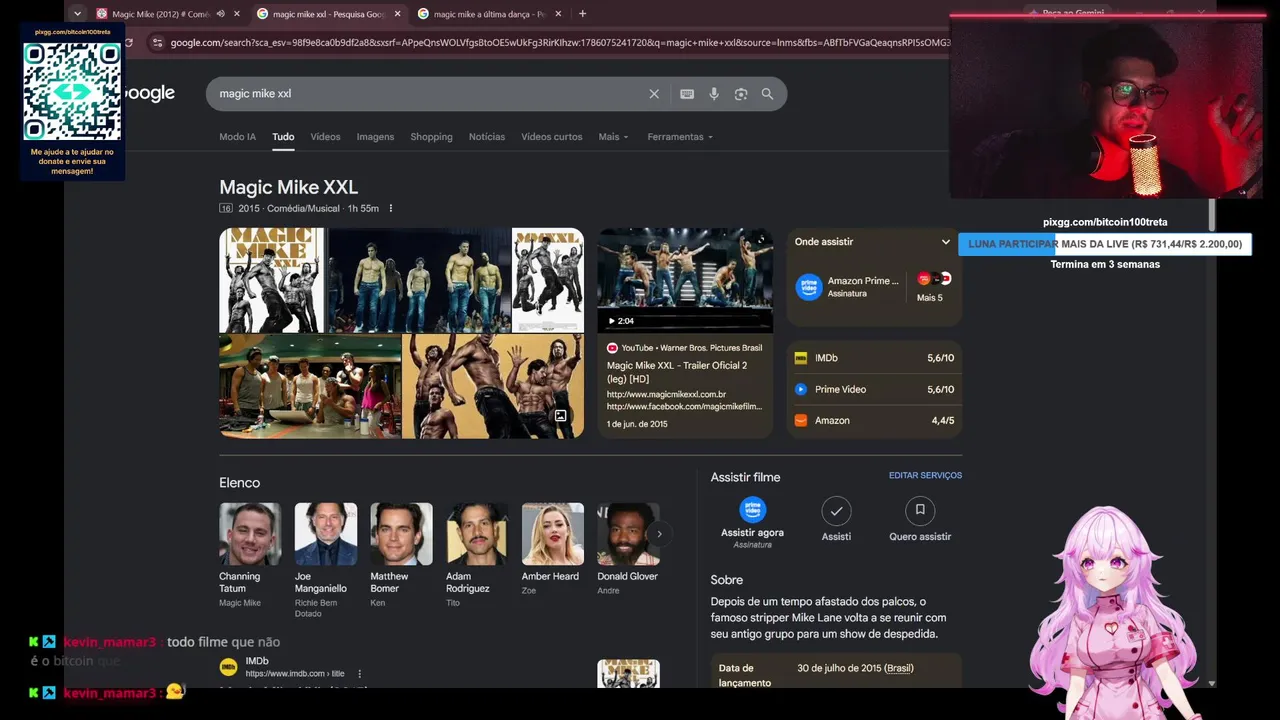Show next cast members with arrow
Viewport: 1280px width, 720px height.
pyautogui.click(x=659, y=534)
